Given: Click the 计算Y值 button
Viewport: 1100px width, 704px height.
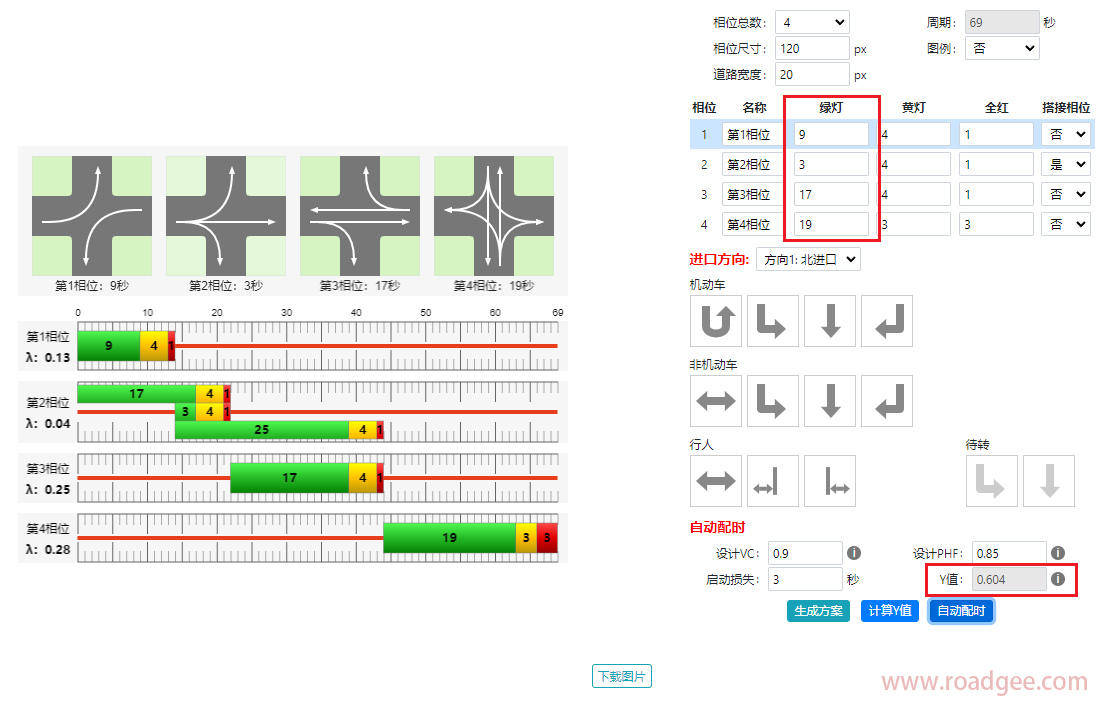Looking at the screenshot, I should tap(889, 611).
